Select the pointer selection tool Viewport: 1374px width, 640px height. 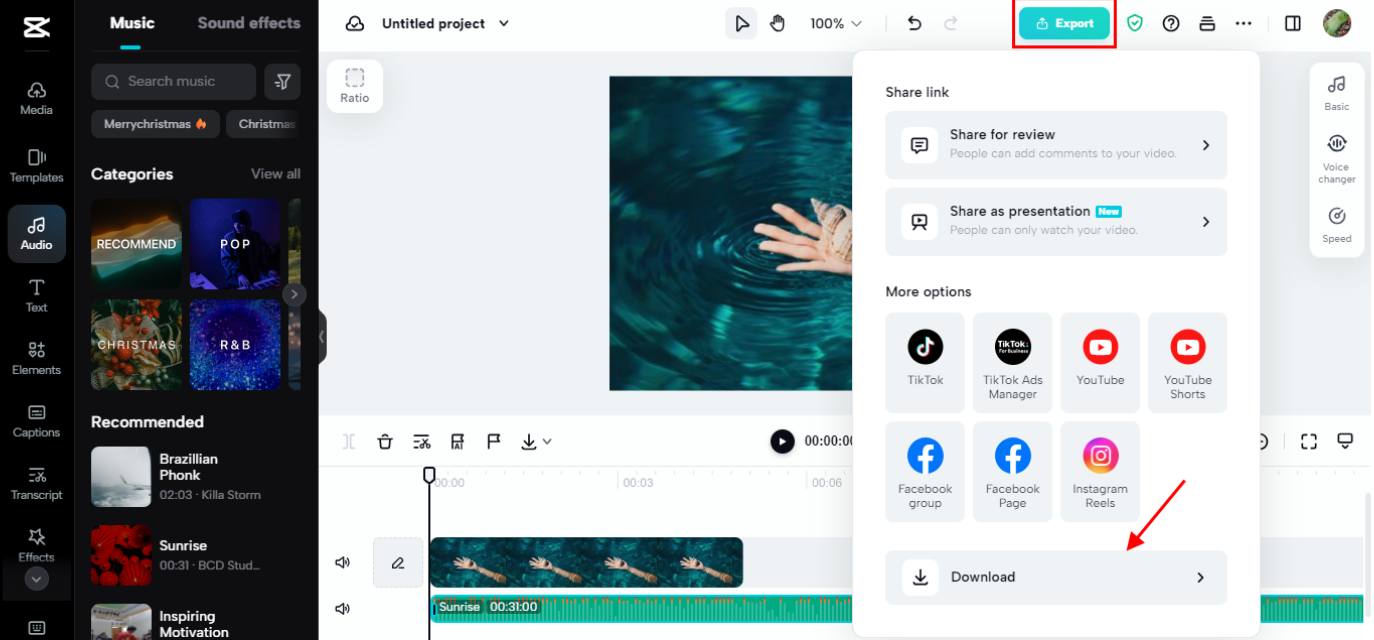[x=741, y=23]
